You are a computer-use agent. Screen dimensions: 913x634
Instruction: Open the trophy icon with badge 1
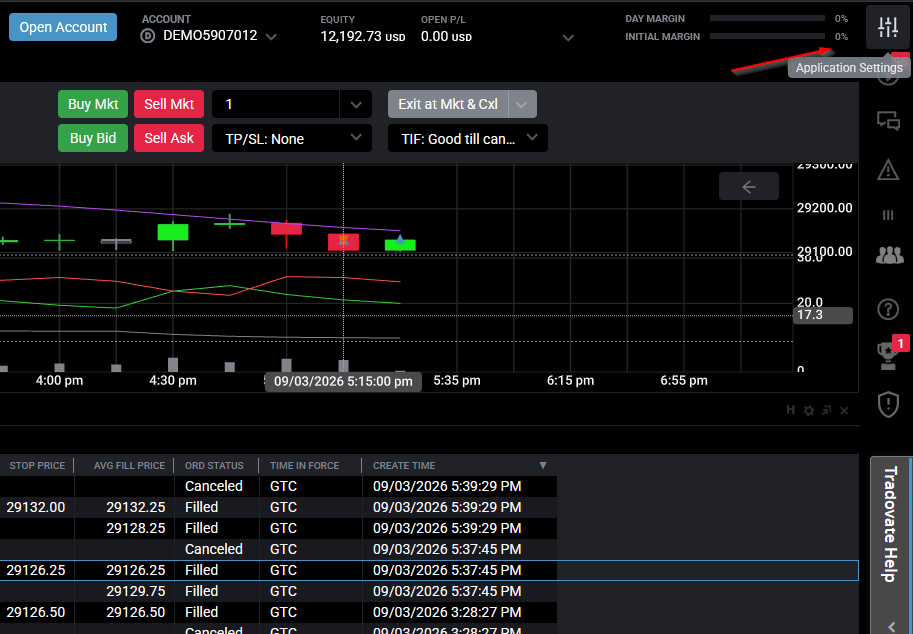coord(888,355)
